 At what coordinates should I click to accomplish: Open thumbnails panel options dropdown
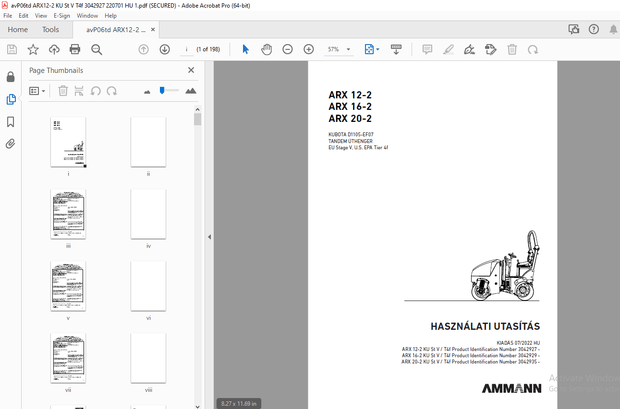(x=37, y=91)
